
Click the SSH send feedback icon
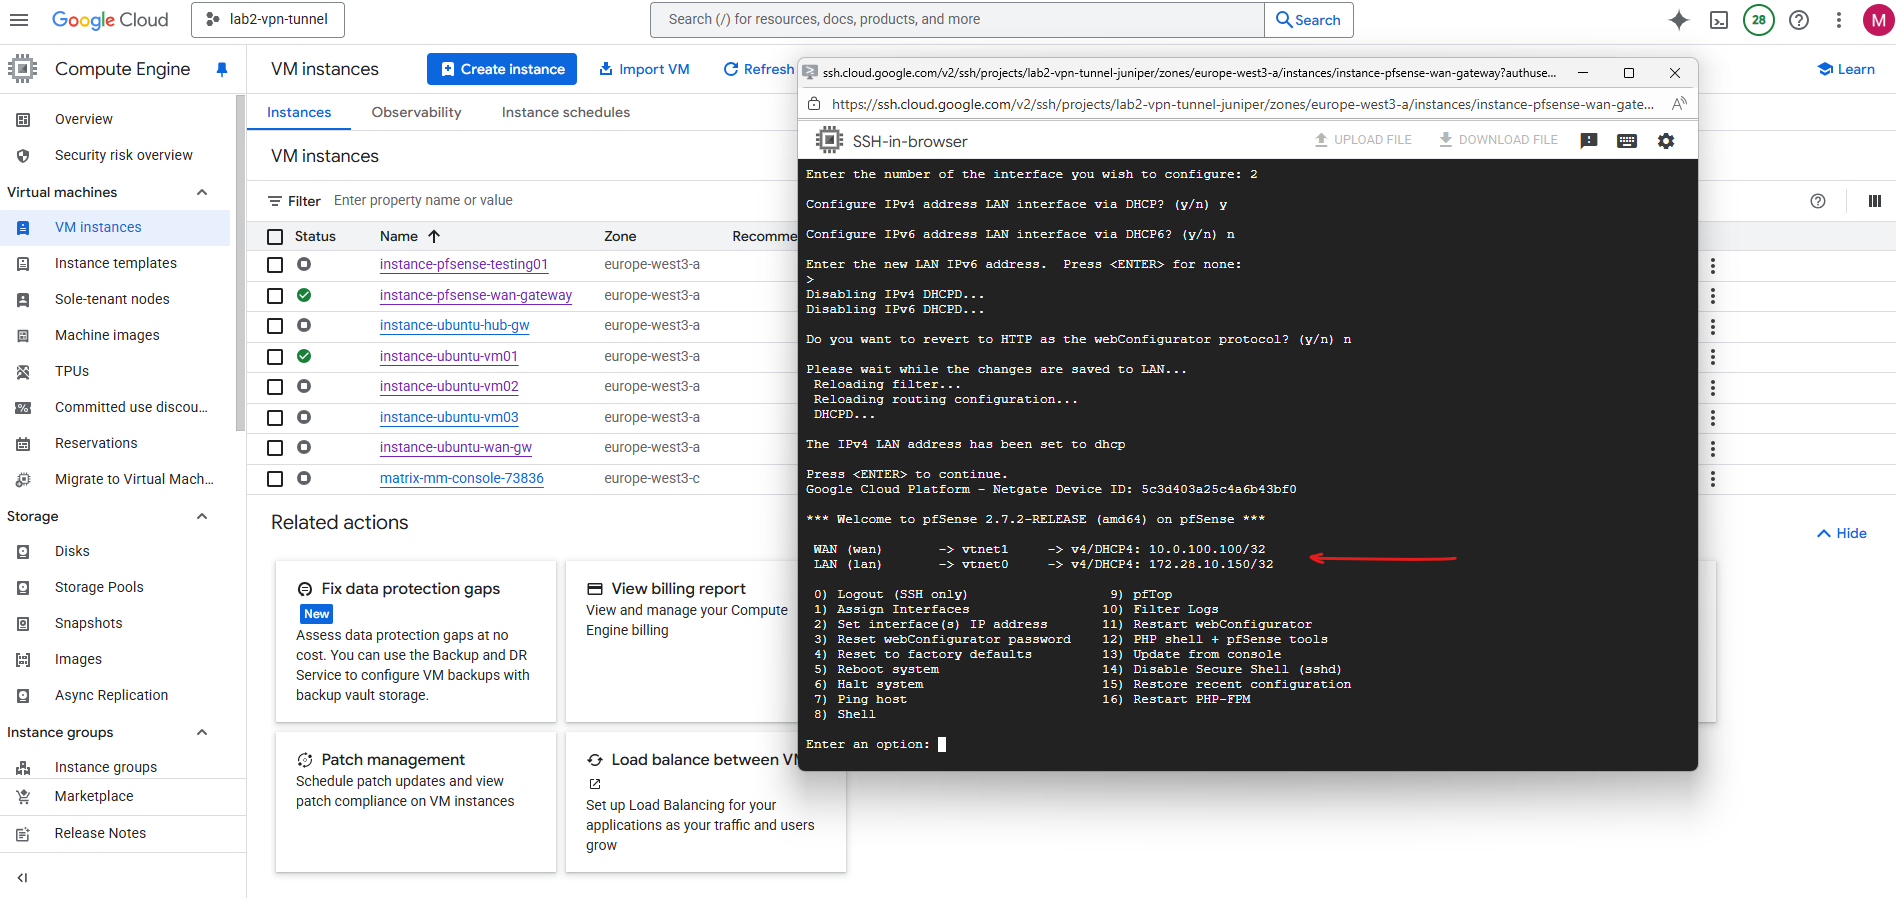(1588, 141)
